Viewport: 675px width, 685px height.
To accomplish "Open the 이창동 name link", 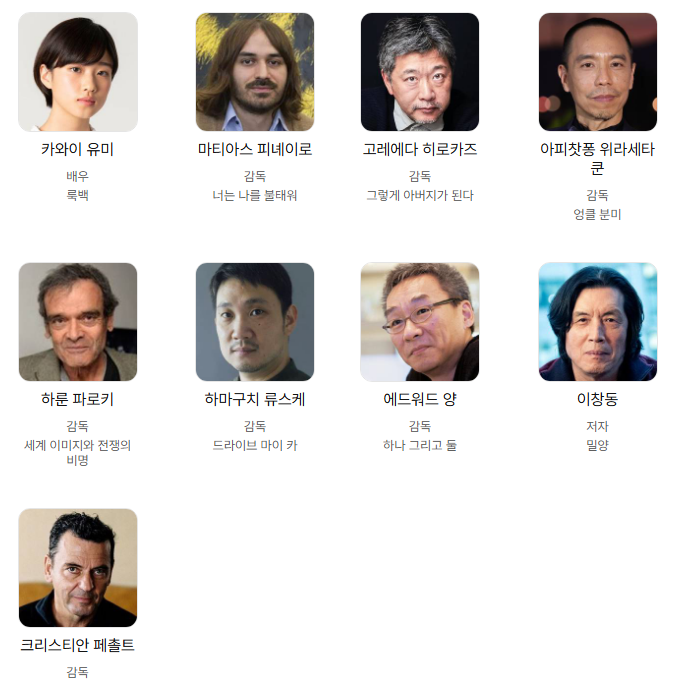I will 597,399.
